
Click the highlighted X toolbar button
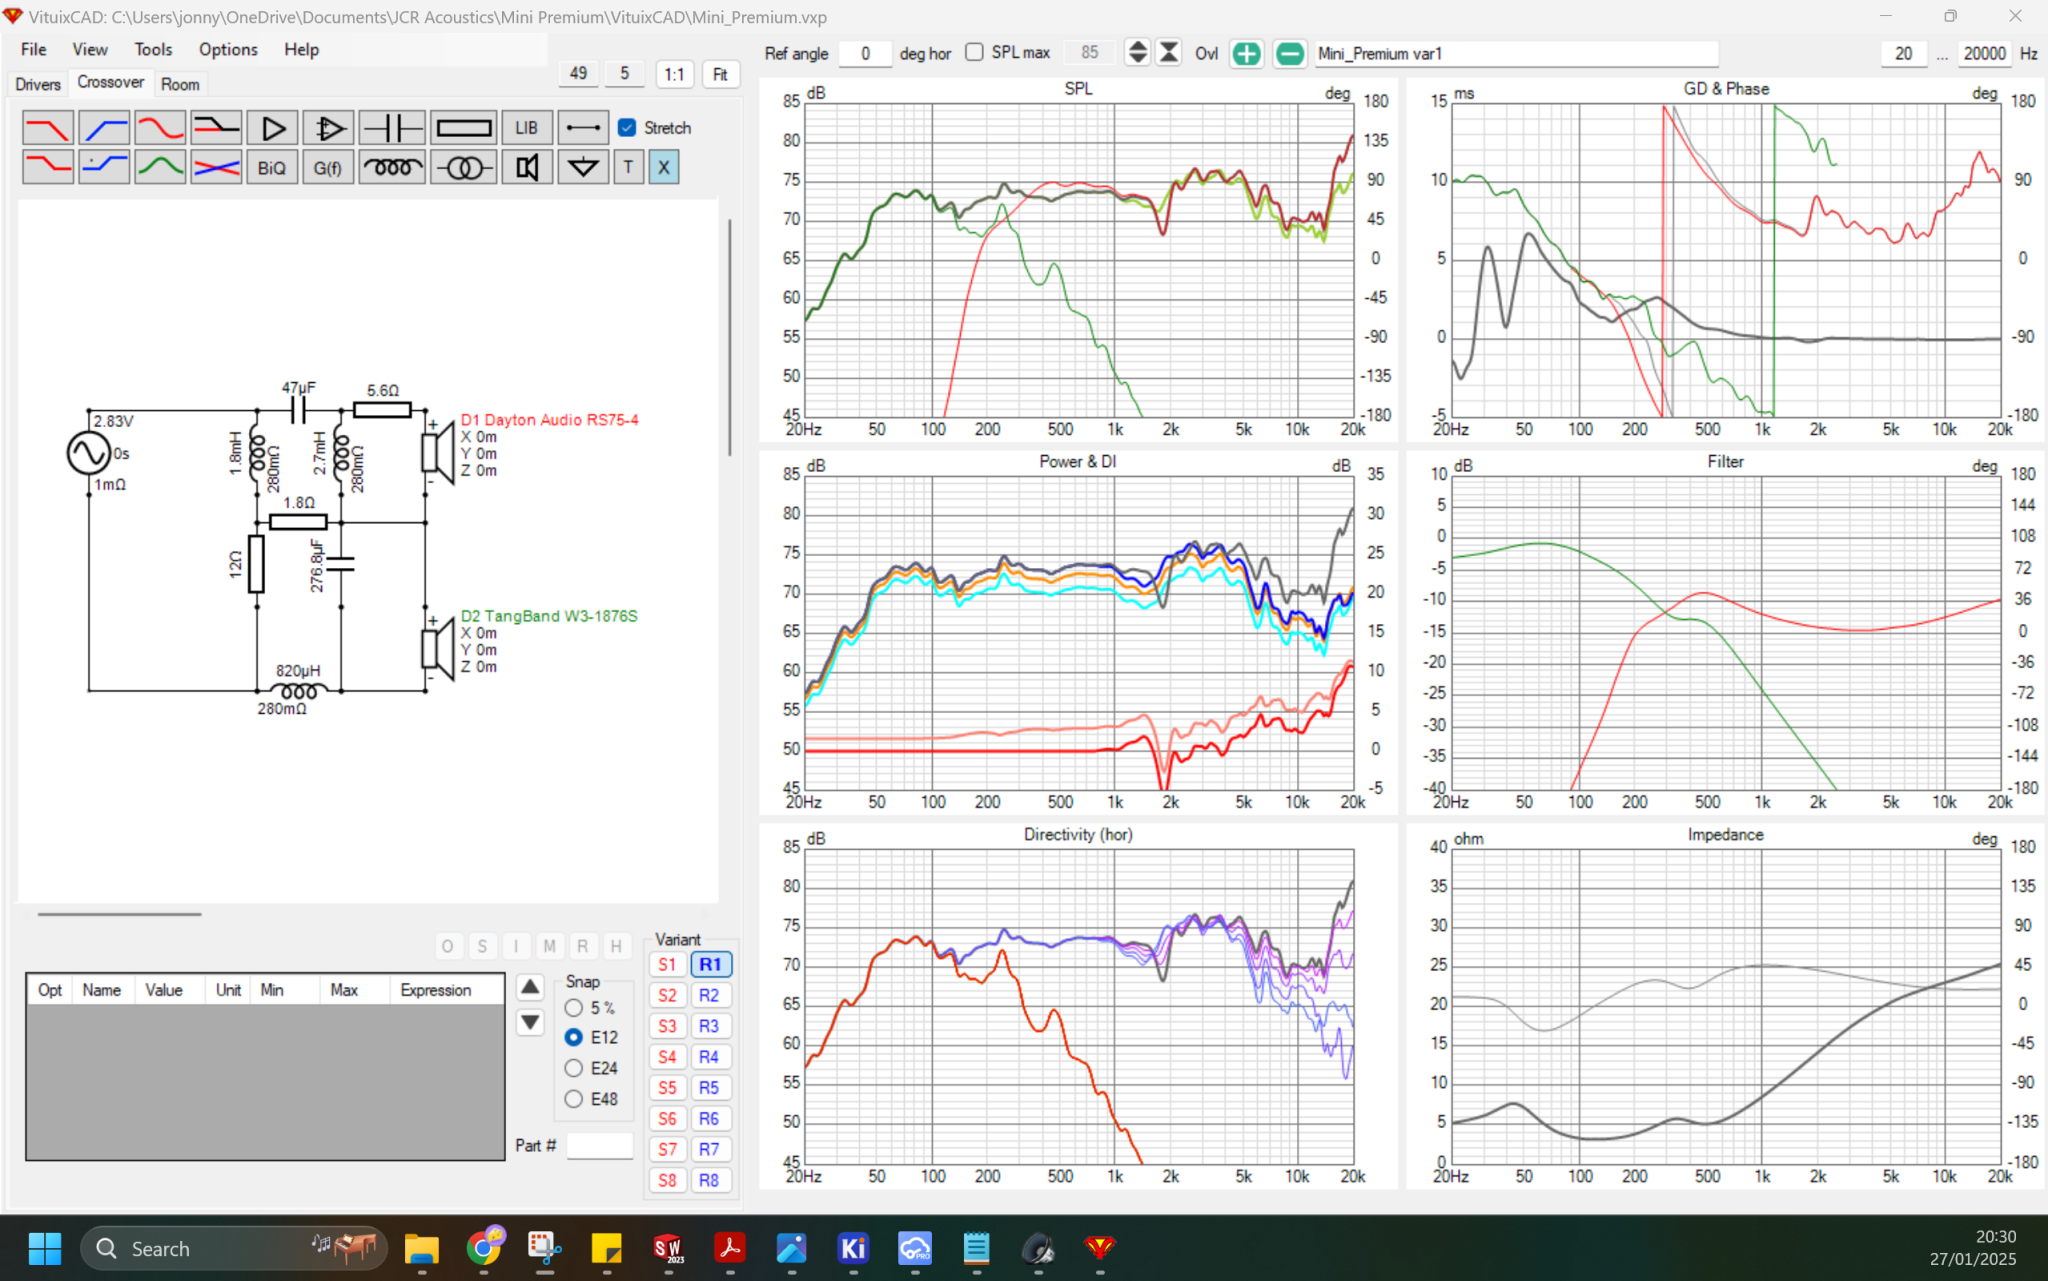tap(664, 167)
